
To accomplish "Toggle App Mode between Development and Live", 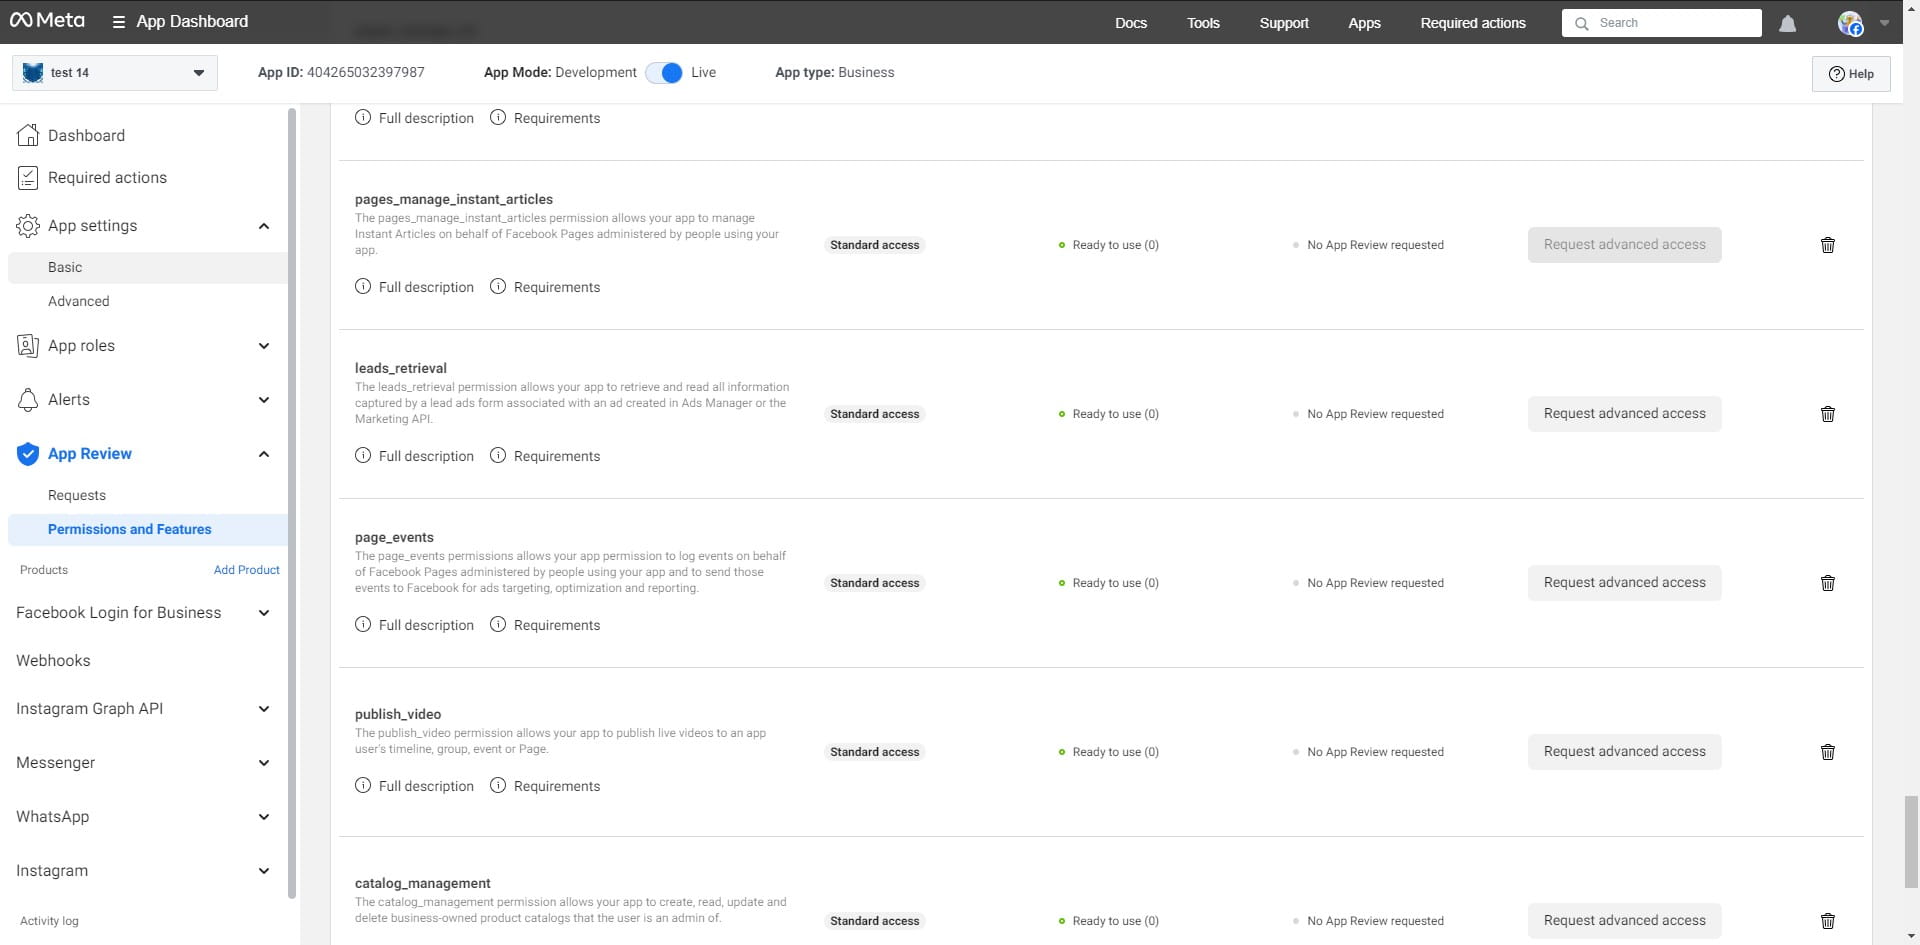I will pyautogui.click(x=664, y=73).
